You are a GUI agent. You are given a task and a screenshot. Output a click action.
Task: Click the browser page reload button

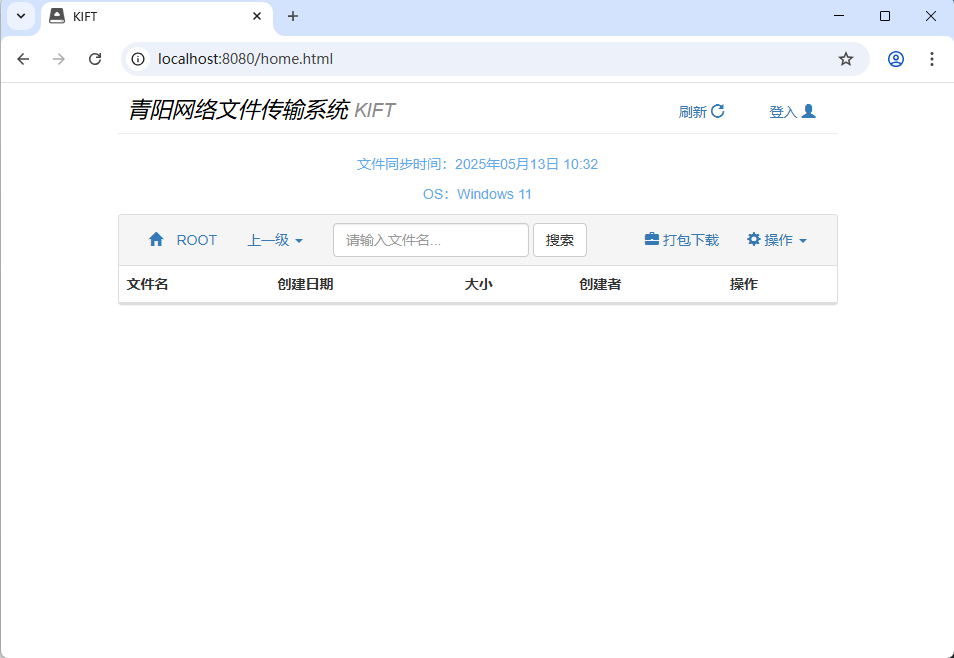coord(95,59)
